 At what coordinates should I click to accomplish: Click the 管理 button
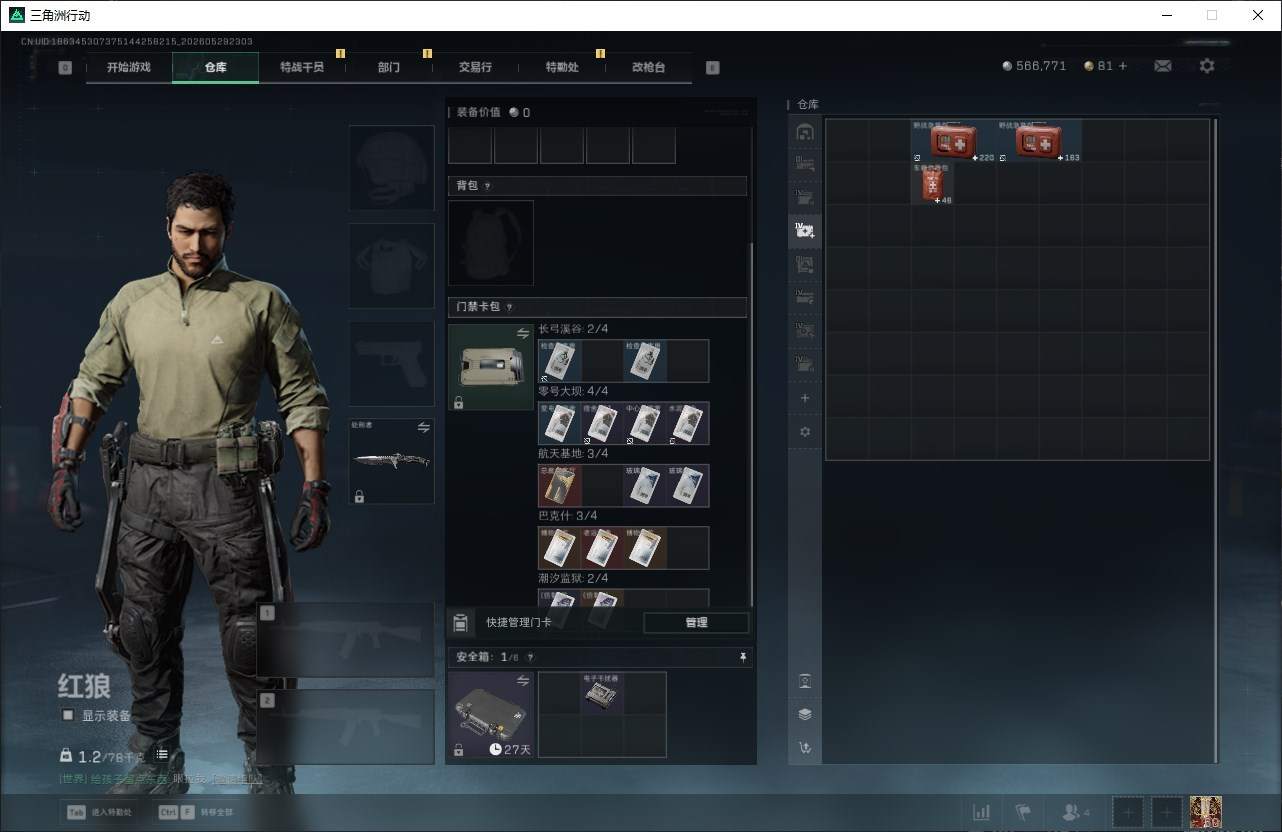tap(696, 622)
